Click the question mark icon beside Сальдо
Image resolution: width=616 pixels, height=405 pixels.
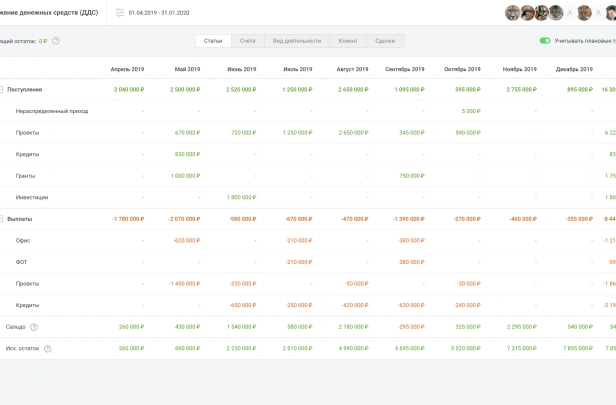click(x=34, y=327)
